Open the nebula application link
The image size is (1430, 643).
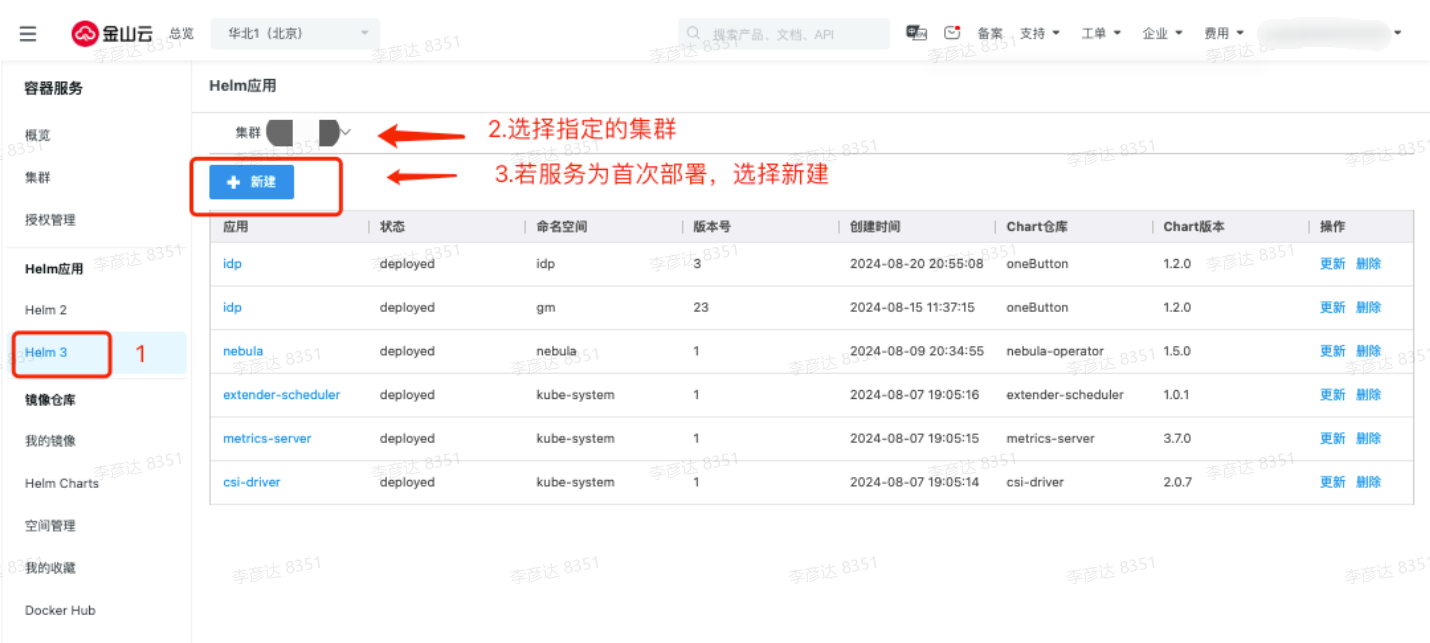pyautogui.click(x=243, y=351)
